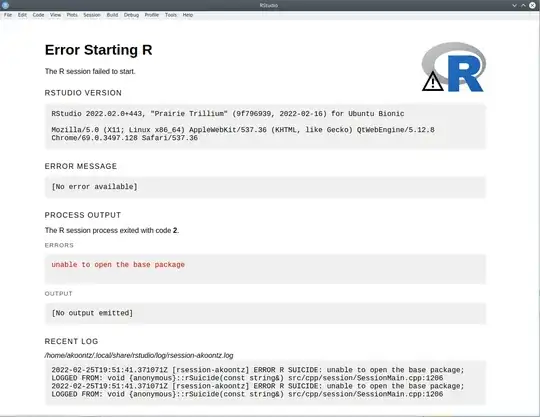Click red 'unable to open the base package' text

[118, 264]
